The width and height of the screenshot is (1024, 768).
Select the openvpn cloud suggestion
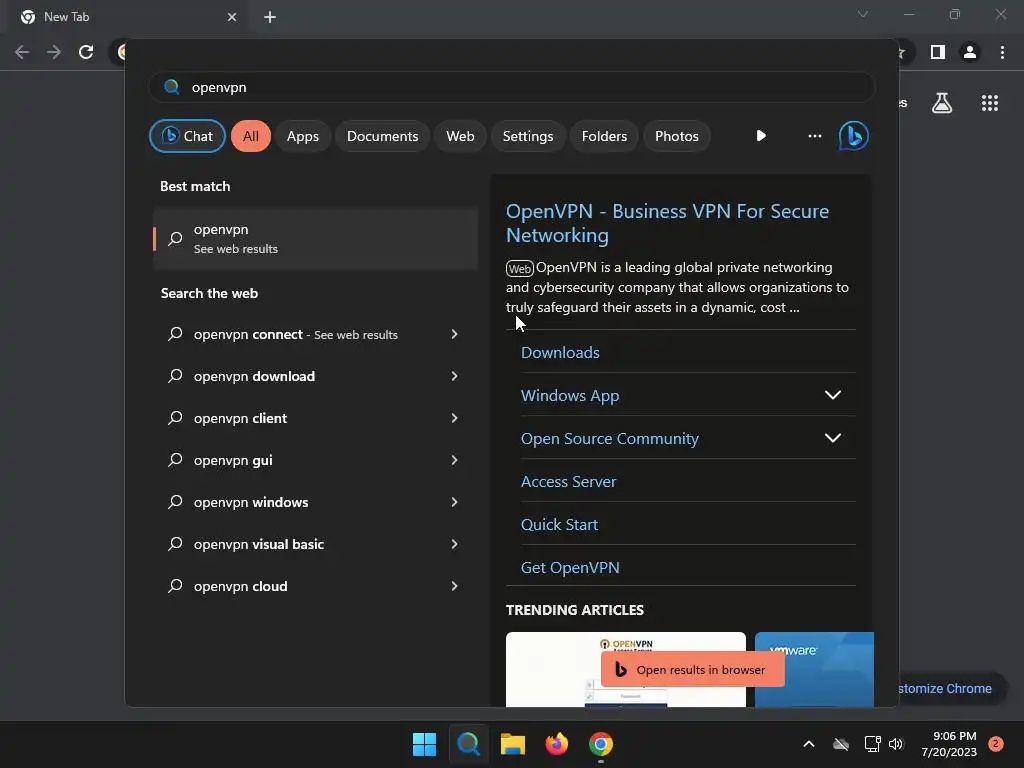pos(240,586)
